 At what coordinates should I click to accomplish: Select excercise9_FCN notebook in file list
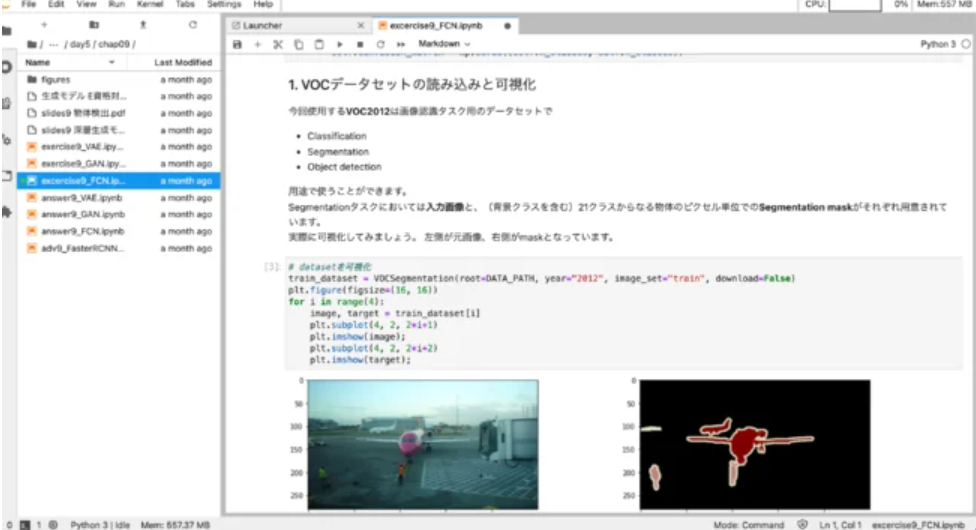coord(119,181)
